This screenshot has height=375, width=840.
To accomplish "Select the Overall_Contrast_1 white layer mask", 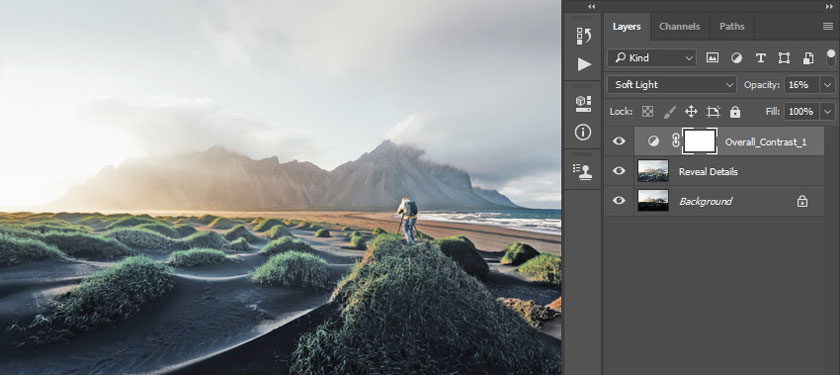I will click(x=700, y=141).
